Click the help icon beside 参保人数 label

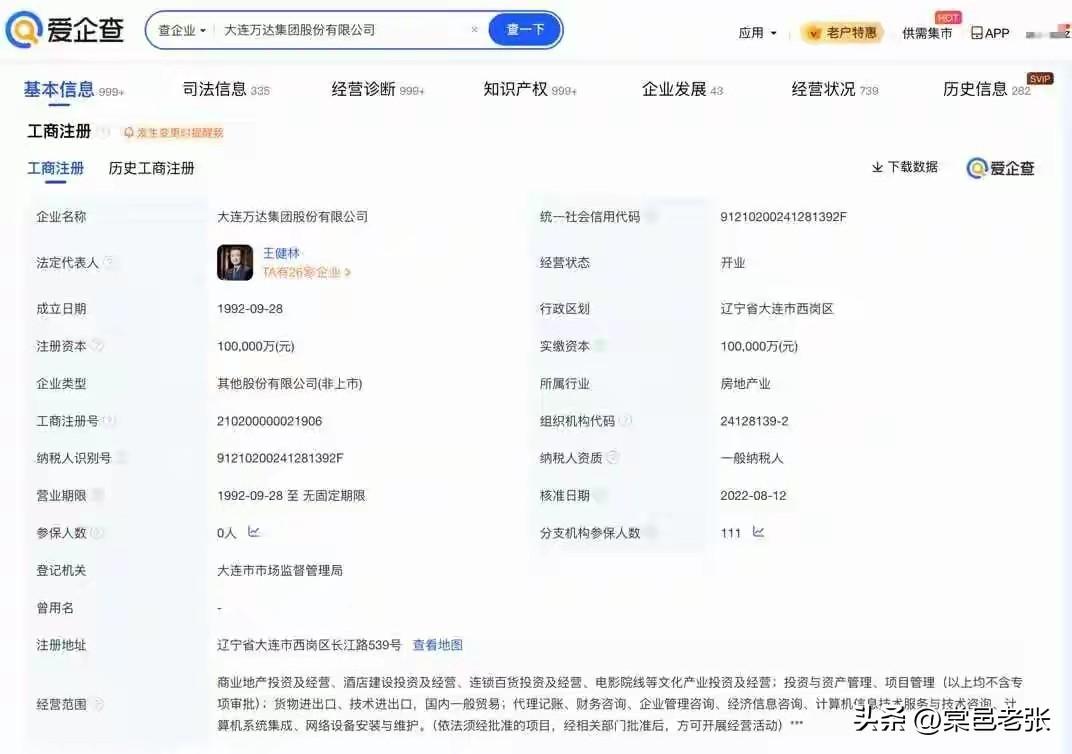(x=96, y=533)
